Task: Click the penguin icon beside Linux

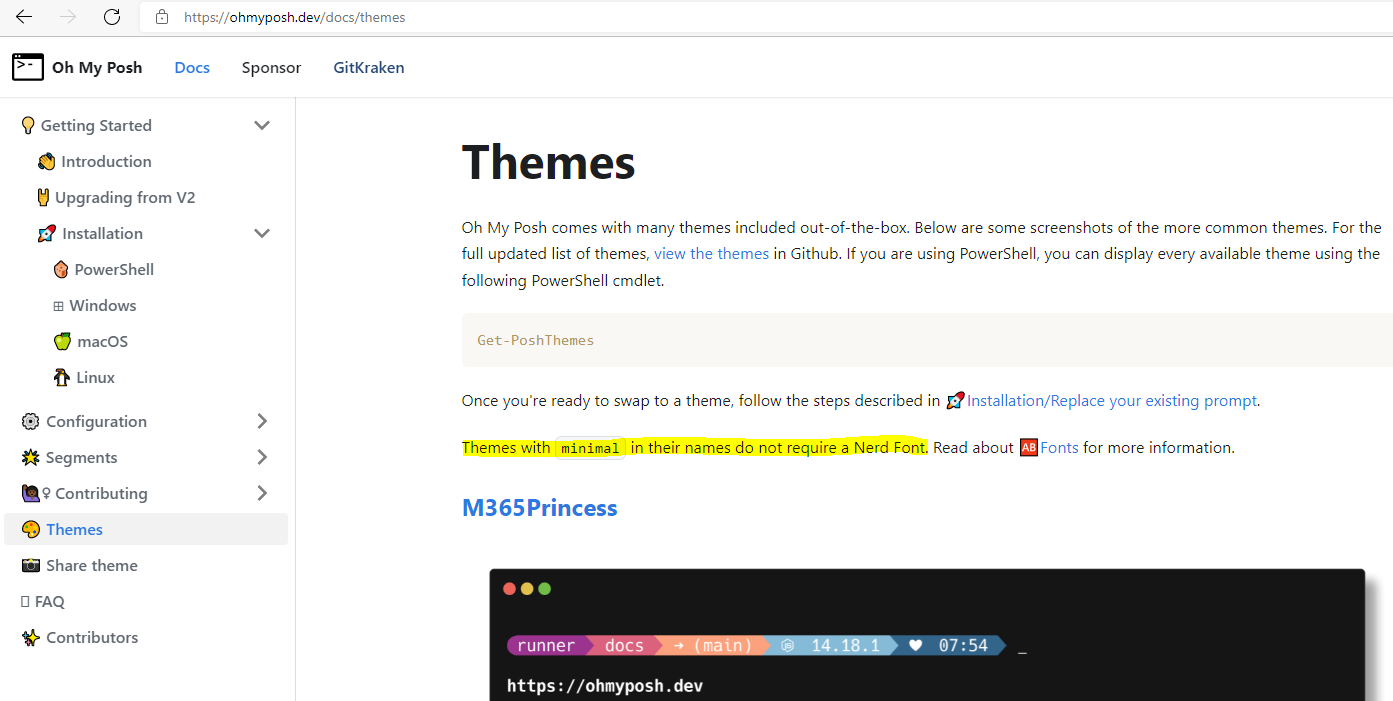Action: pyautogui.click(x=62, y=377)
